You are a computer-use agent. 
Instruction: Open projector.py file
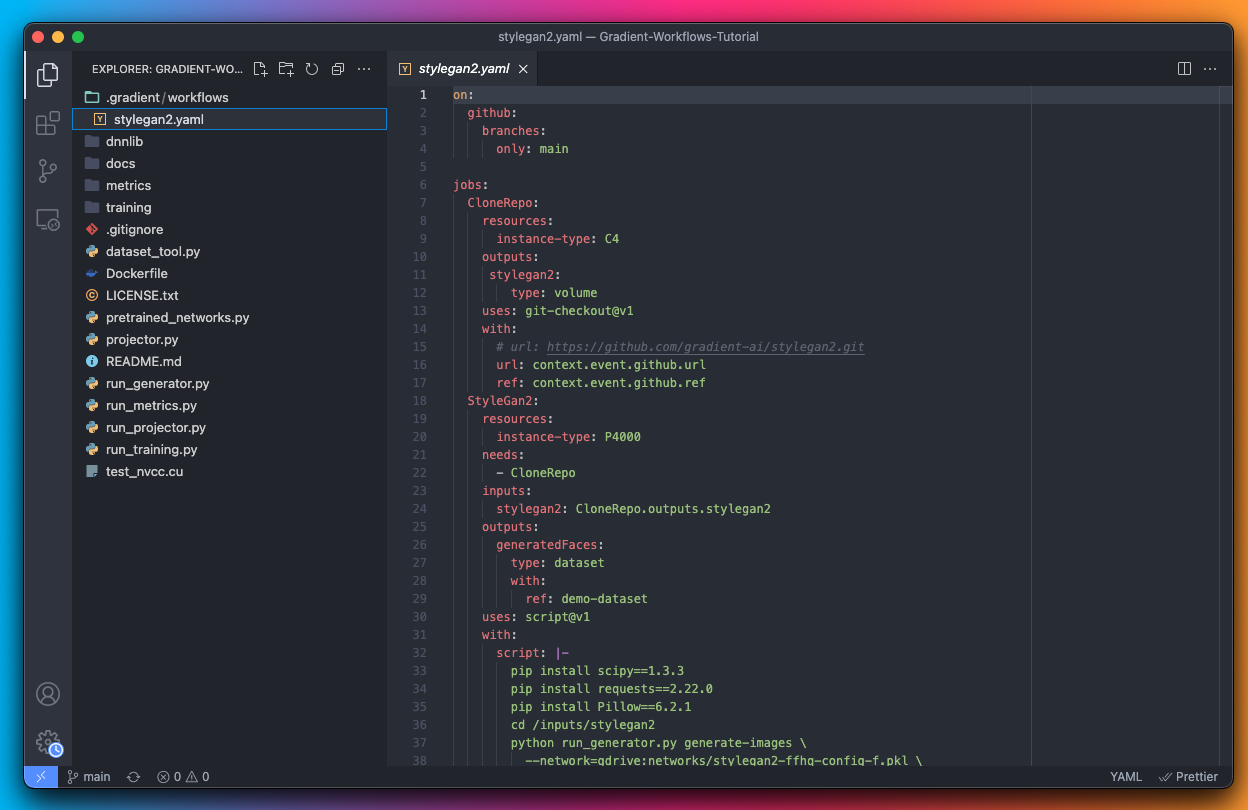click(x=230, y=339)
